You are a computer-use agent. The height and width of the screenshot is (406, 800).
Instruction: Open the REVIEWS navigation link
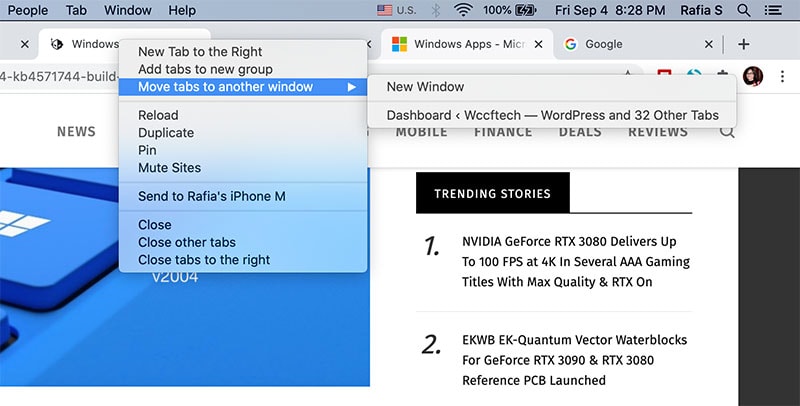[x=658, y=131]
